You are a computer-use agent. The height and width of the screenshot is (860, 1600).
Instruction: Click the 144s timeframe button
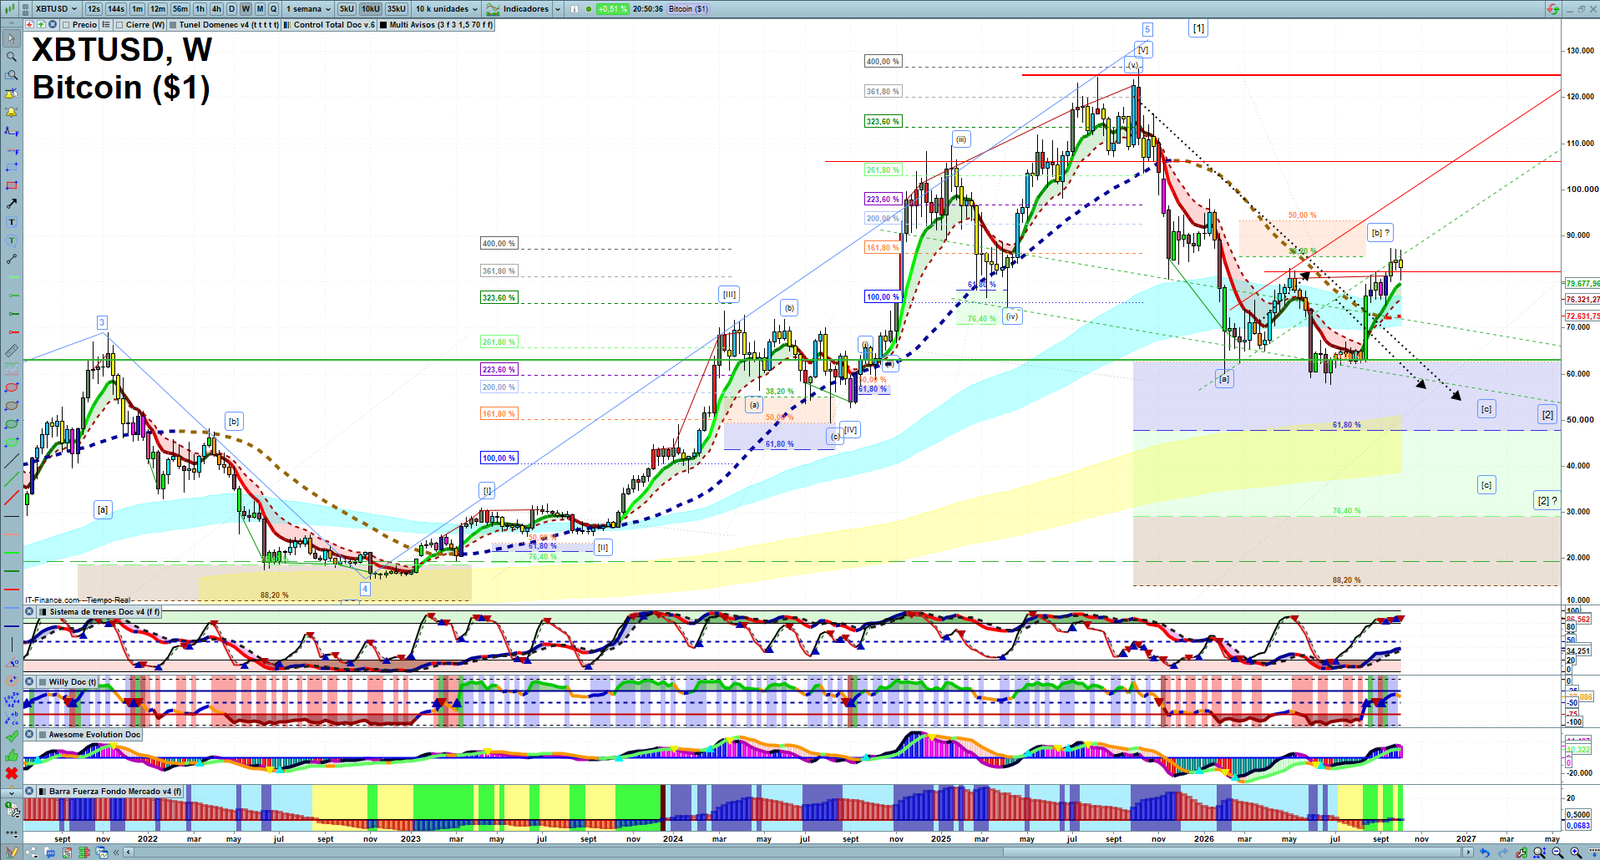(x=116, y=9)
